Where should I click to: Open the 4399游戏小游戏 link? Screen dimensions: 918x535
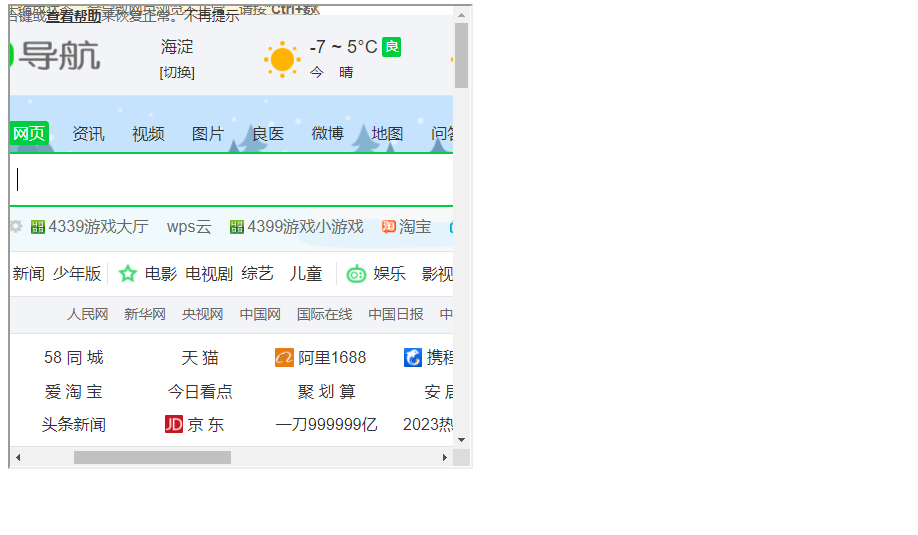306,227
